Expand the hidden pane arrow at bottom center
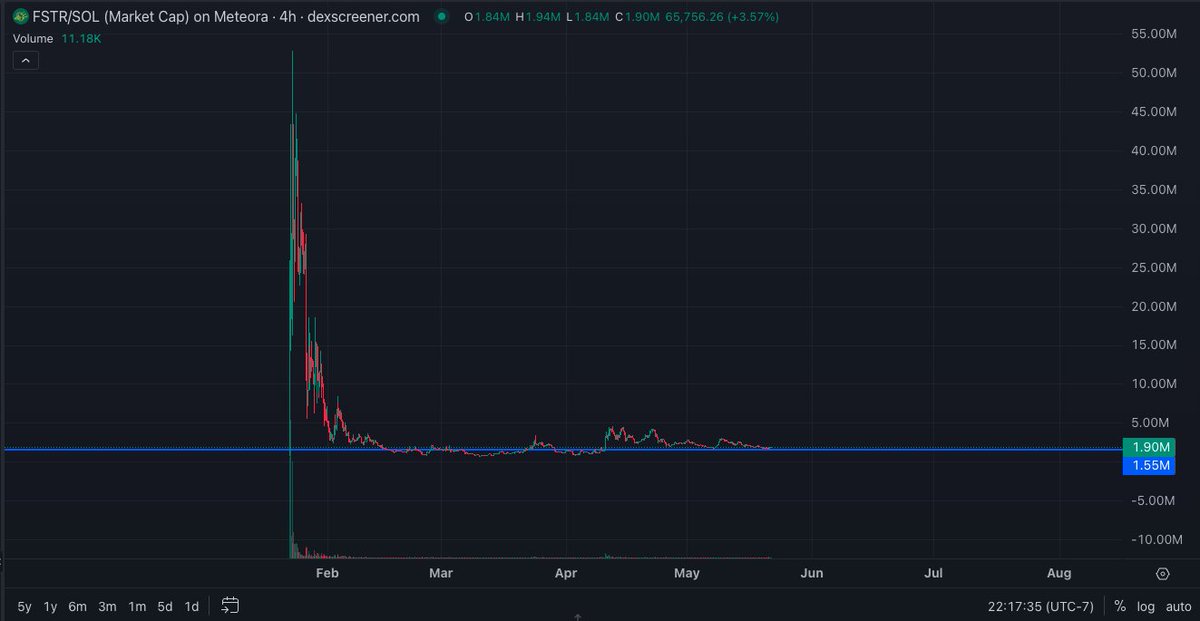The width and height of the screenshot is (1200, 621). (577, 617)
